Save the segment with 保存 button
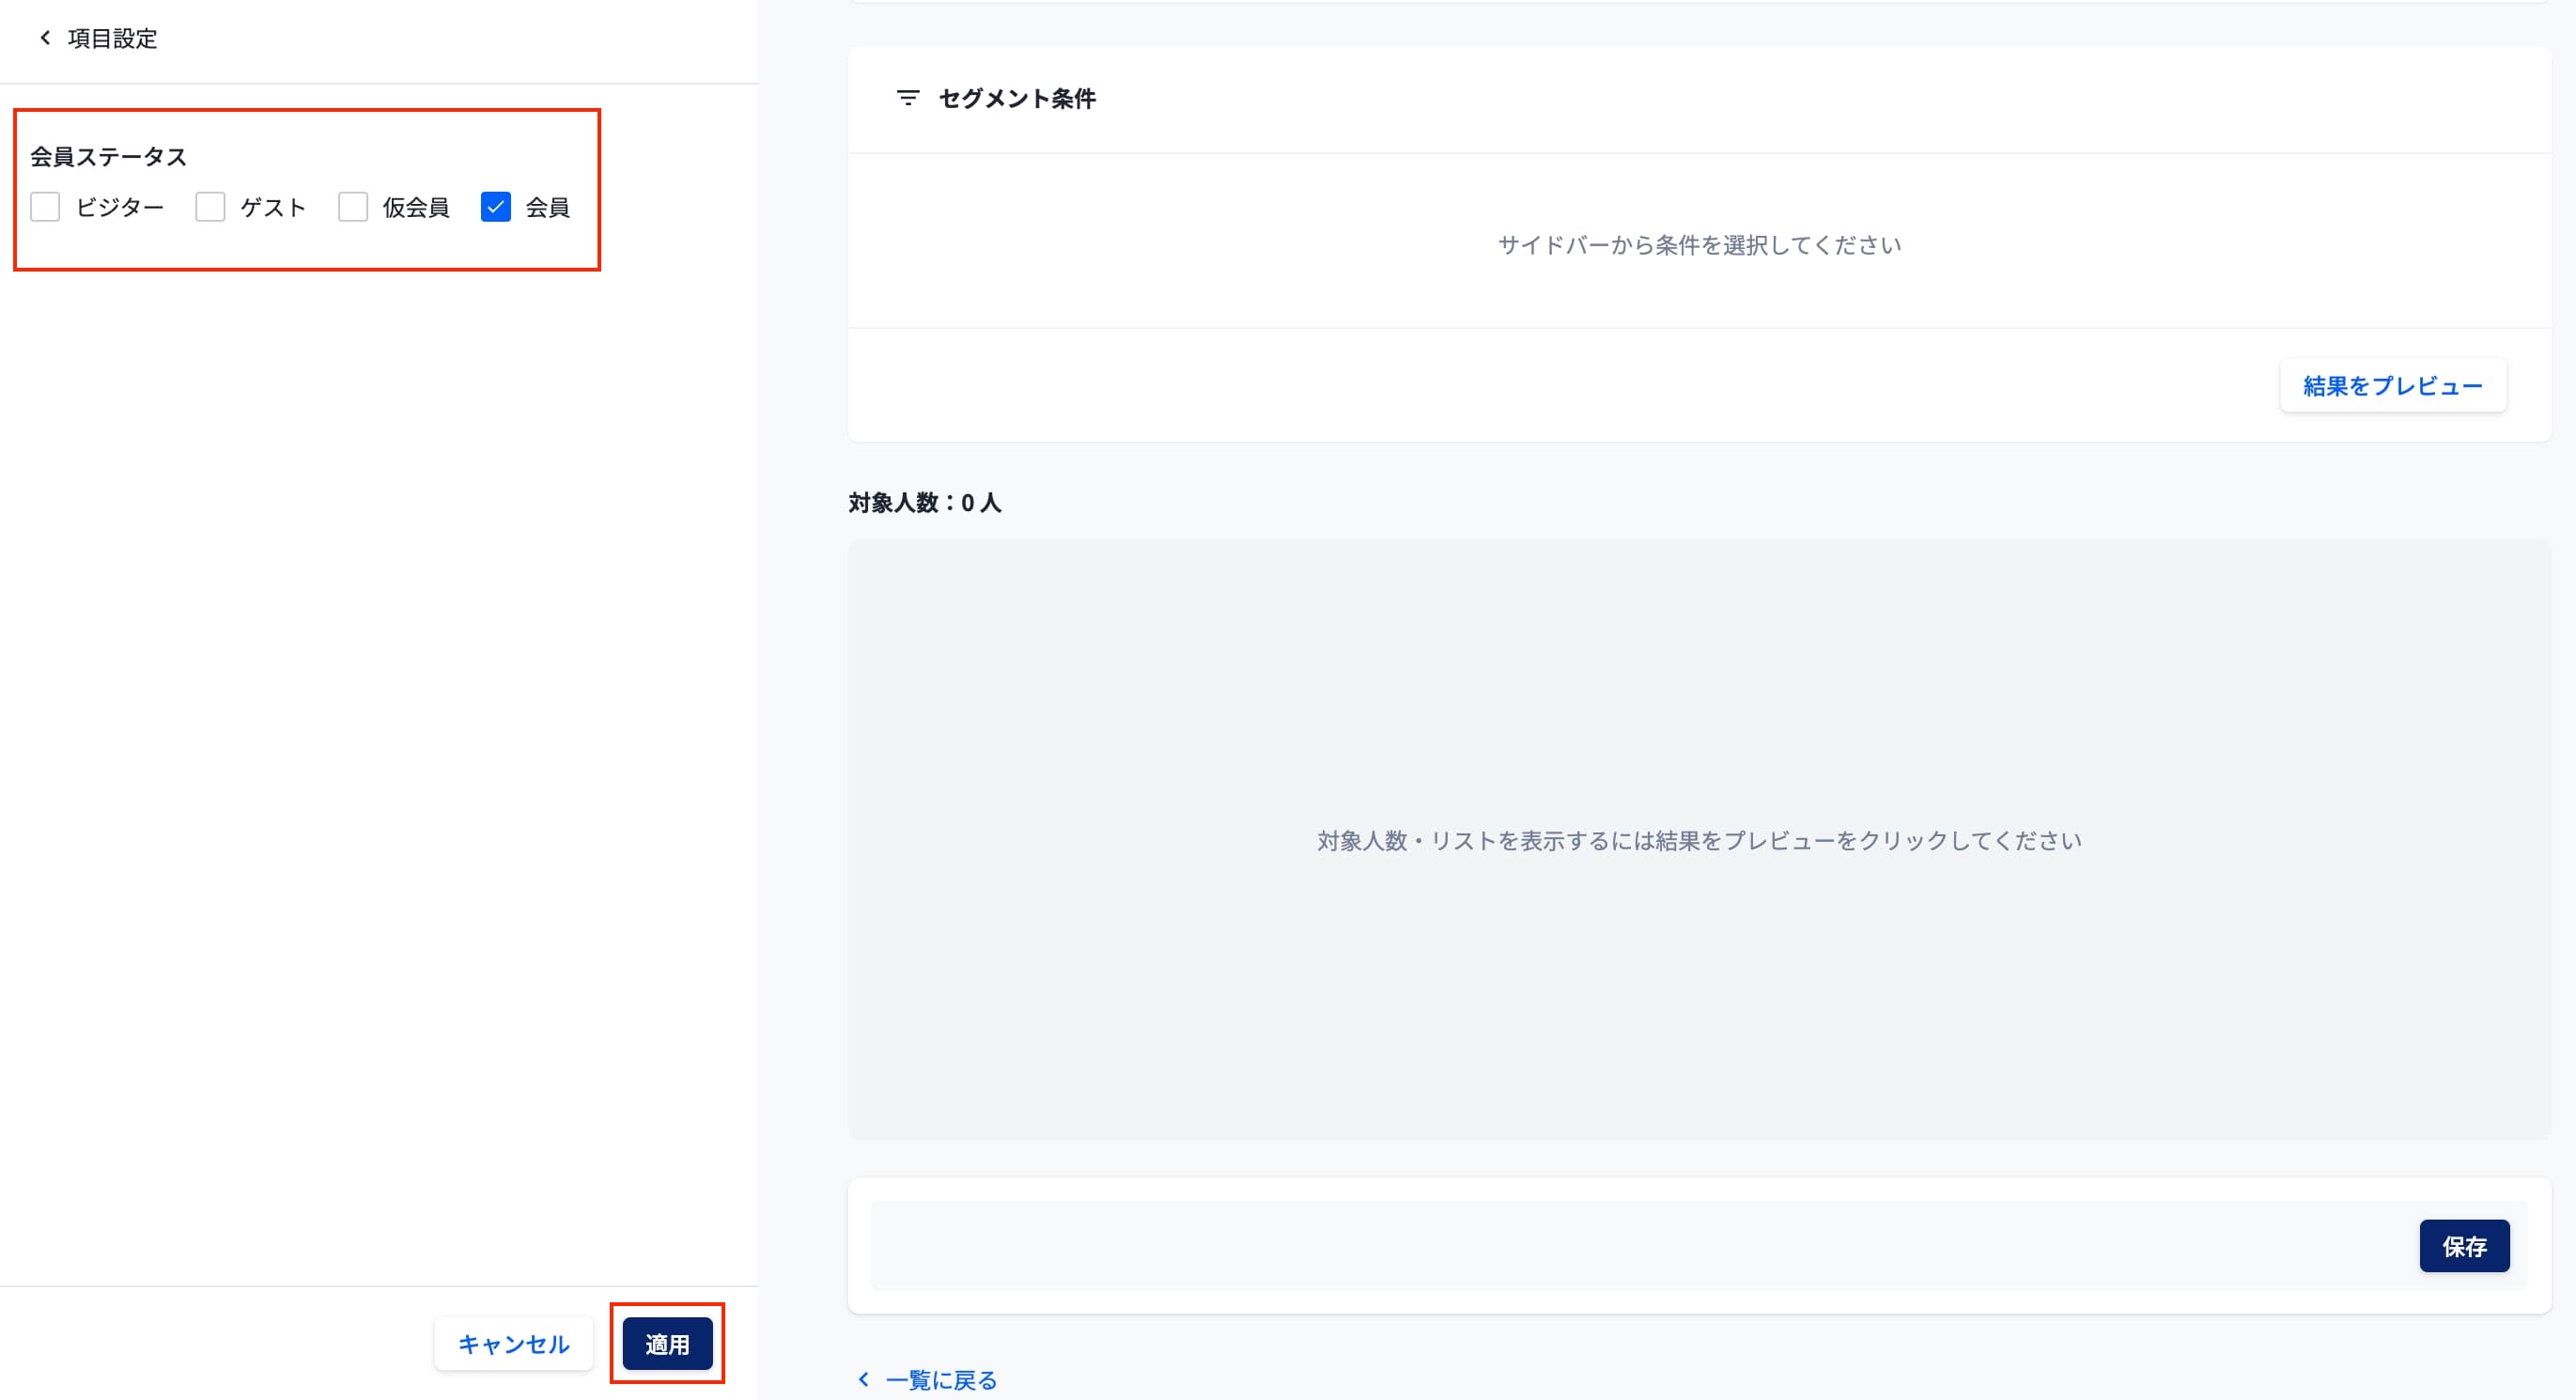 (2463, 1246)
